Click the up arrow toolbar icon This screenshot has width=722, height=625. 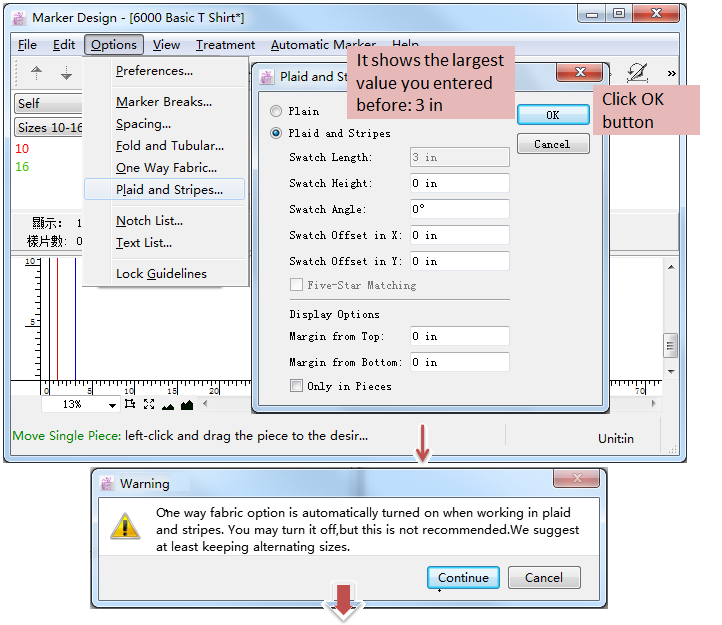tap(37, 72)
